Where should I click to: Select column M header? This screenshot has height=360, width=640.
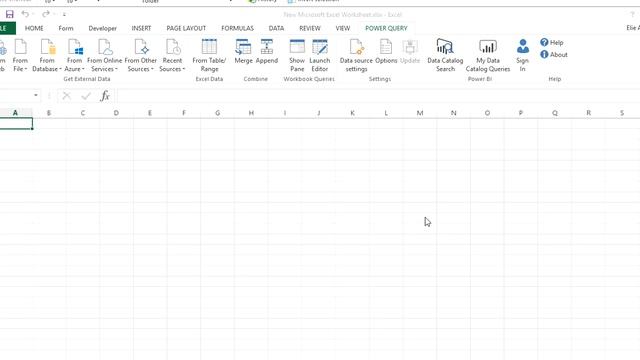pos(420,113)
